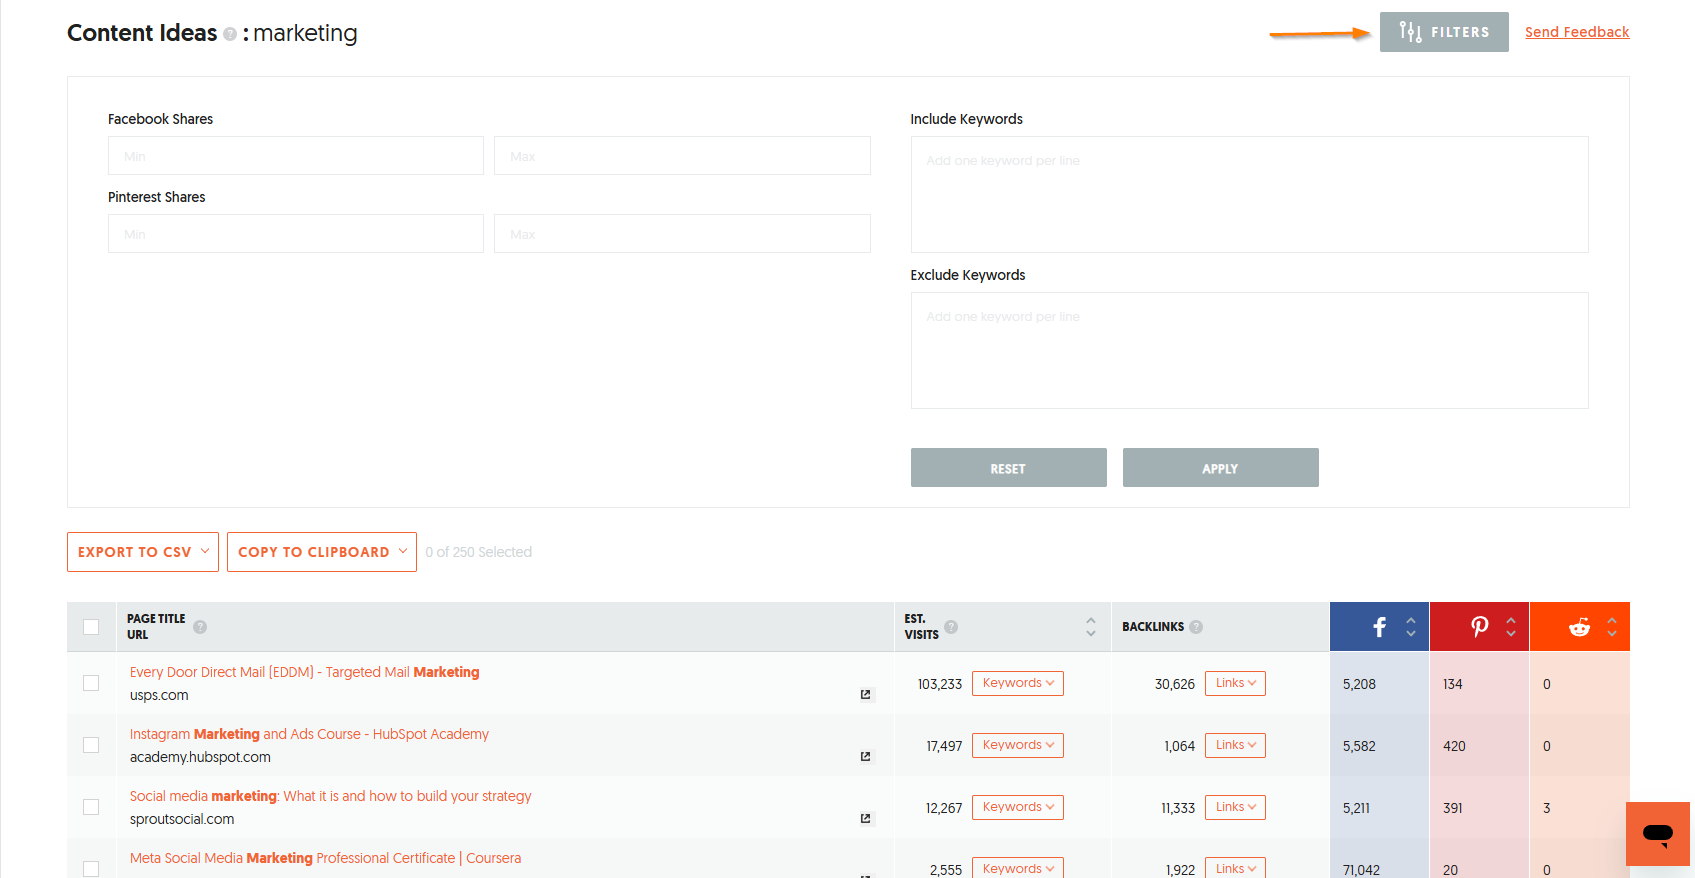Screen dimensions: 1695x878
Task: Open academy.hubspot.com external link icon
Action: (866, 756)
